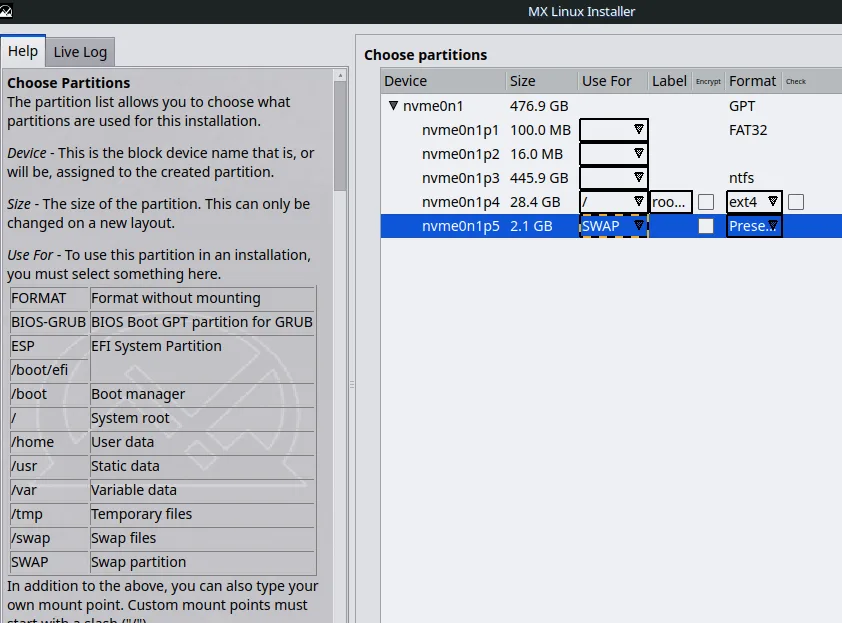This screenshot has height=623, width=842.
Task: Select the nvme0n1p1 partition row
Action: tap(611, 130)
